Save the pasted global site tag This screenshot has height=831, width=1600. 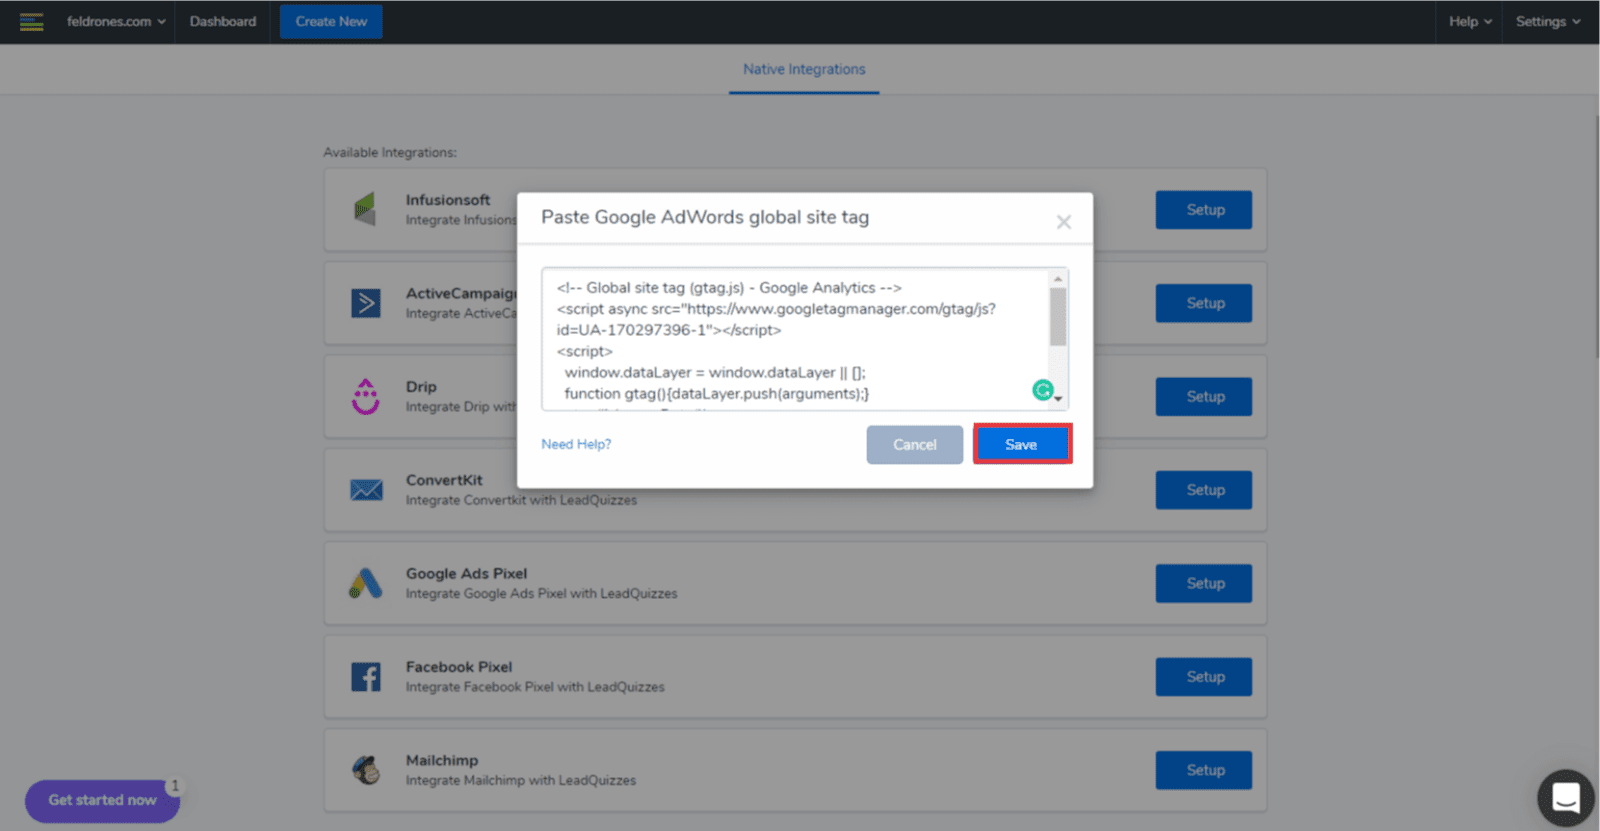[1022, 445]
